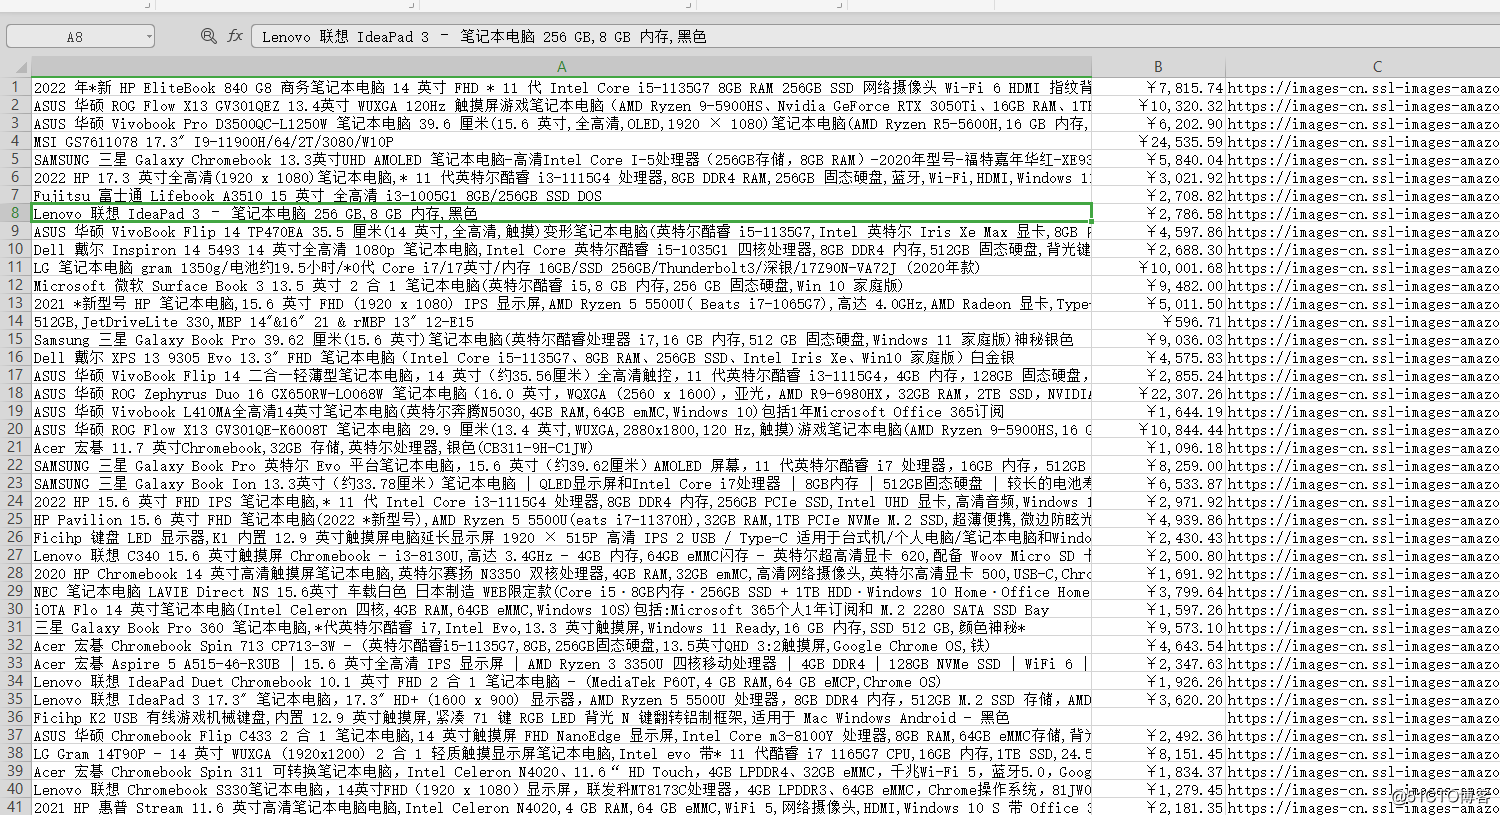Select the 512GB JetDriveLite 330 cell
This screenshot has width=1500, height=815.
pos(561,321)
